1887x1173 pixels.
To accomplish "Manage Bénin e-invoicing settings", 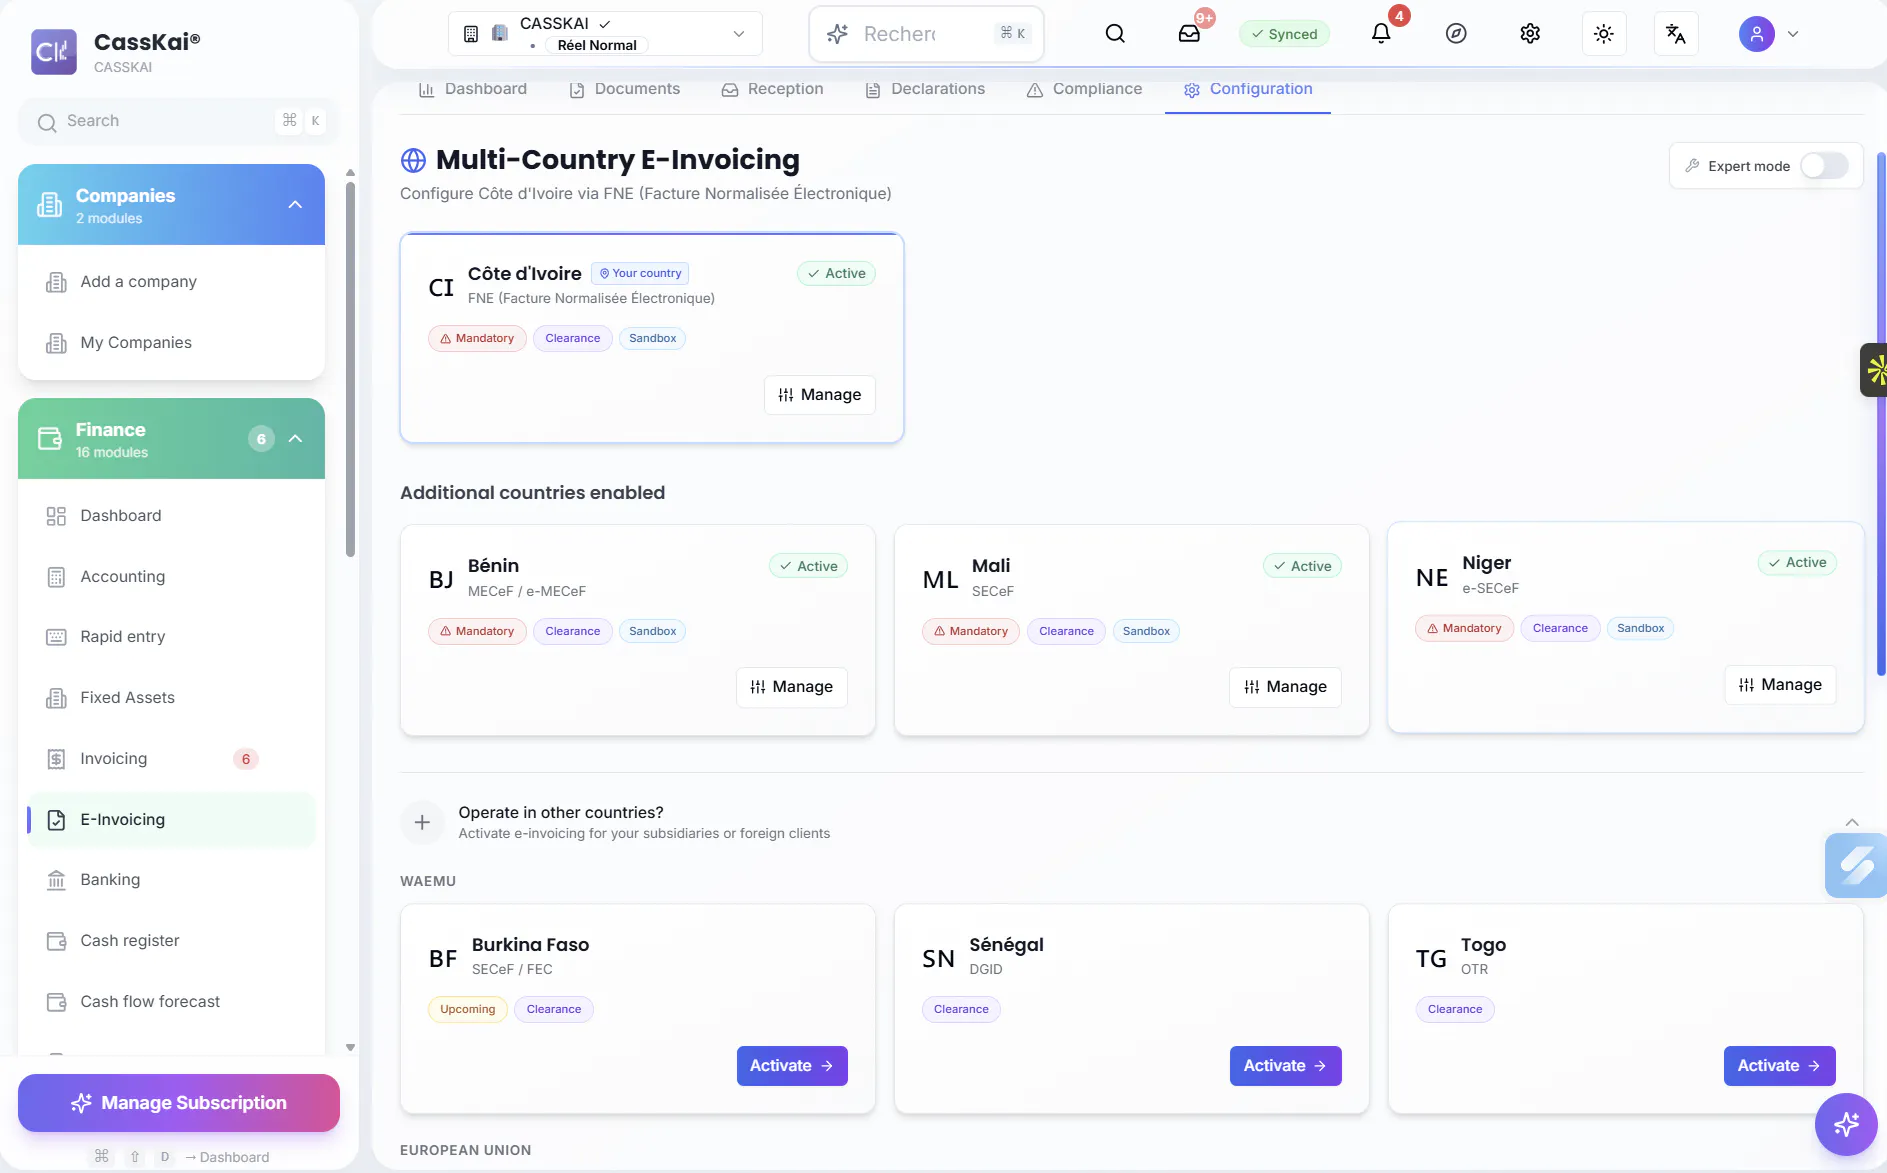I will click(792, 687).
